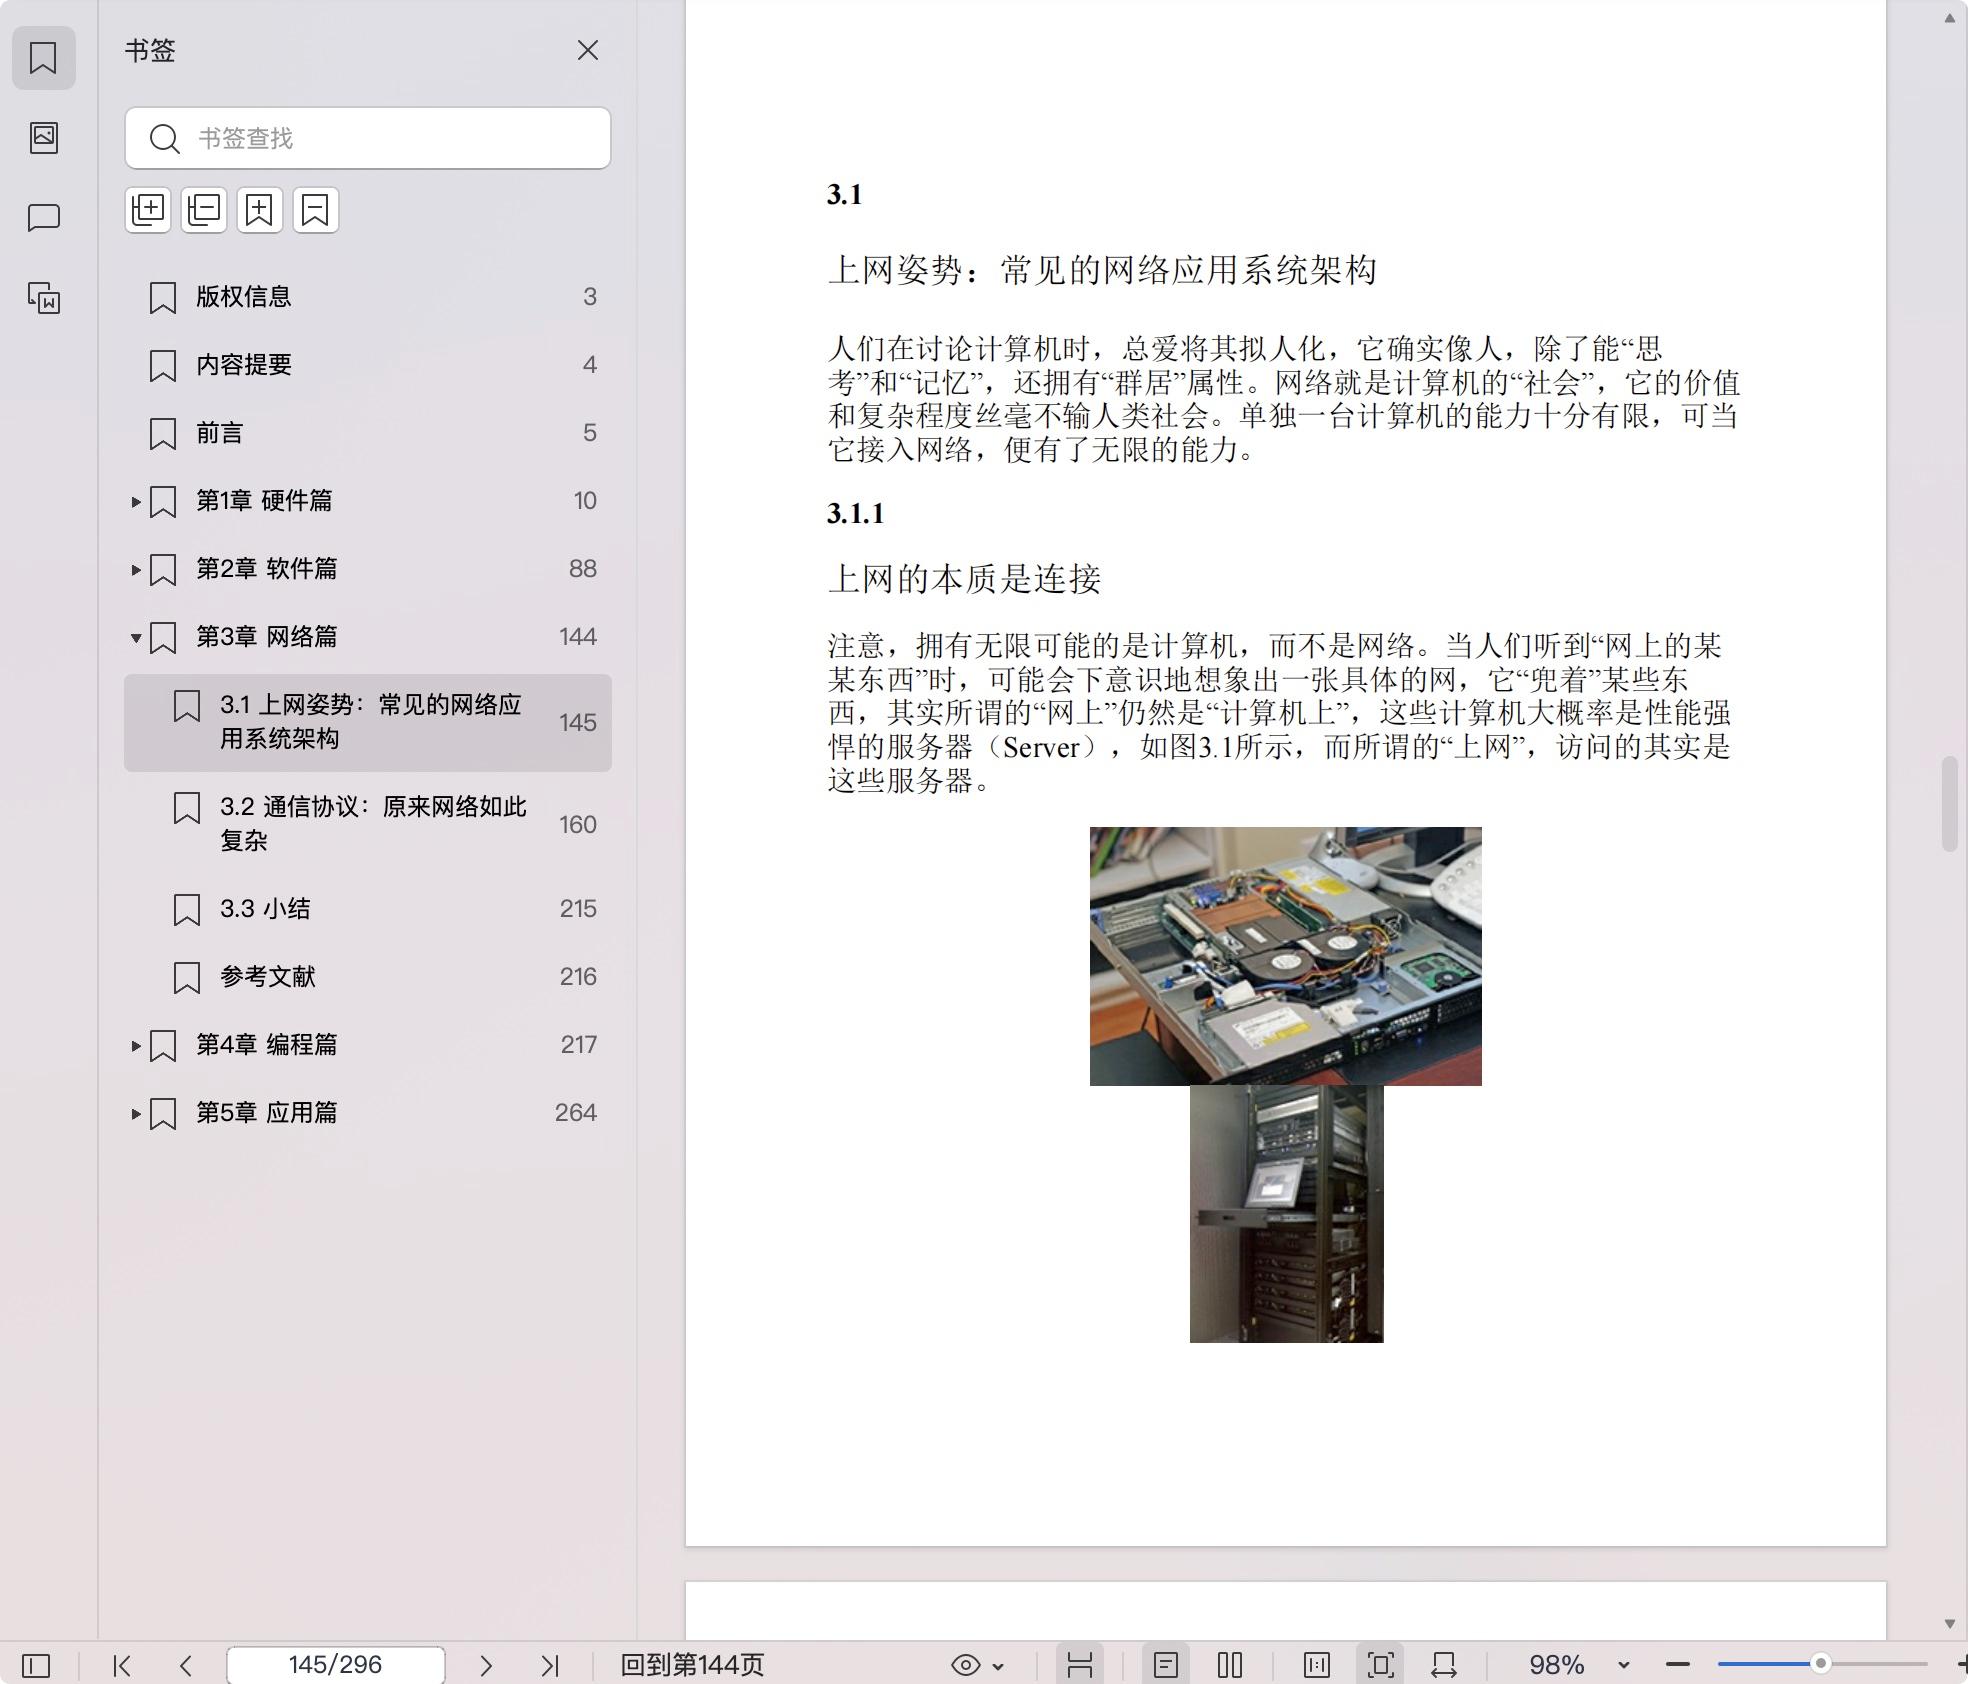Select bookmark 3.2 通信协议
Image resolution: width=1968 pixels, height=1684 pixels.
[368, 824]
